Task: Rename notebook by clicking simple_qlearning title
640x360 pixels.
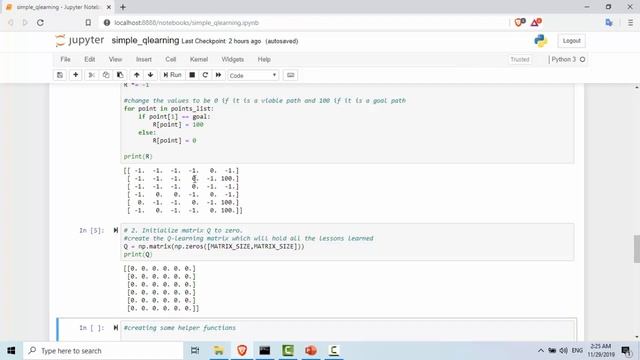Action: [x=145, y=40]
